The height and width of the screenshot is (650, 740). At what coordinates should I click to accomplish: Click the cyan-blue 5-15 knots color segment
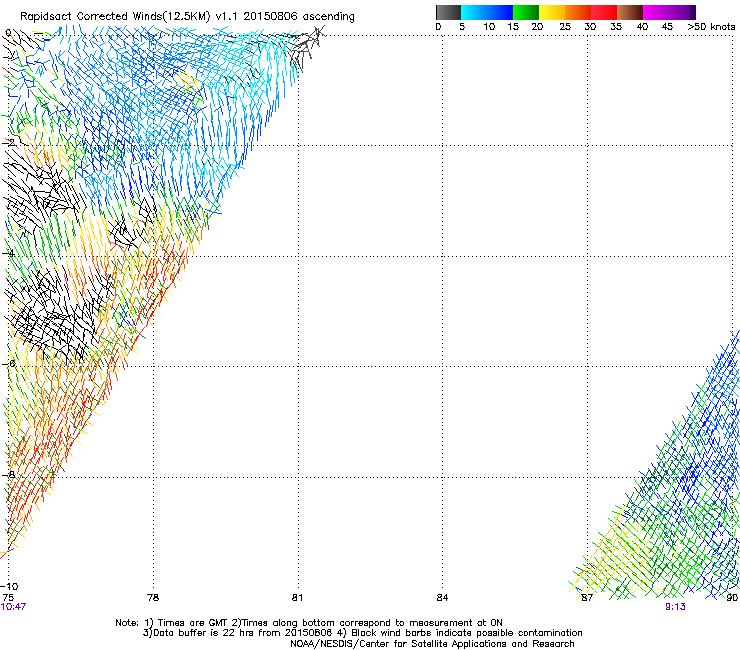[x=487, y=12]
